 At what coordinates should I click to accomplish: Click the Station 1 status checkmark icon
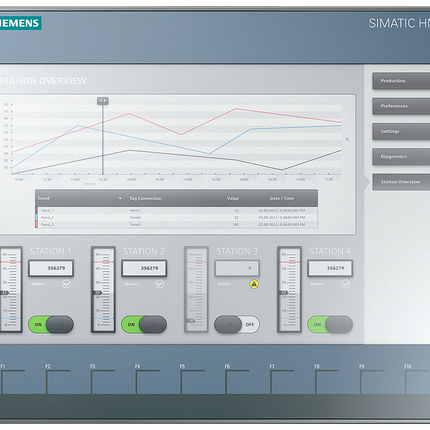pos(66,284)
